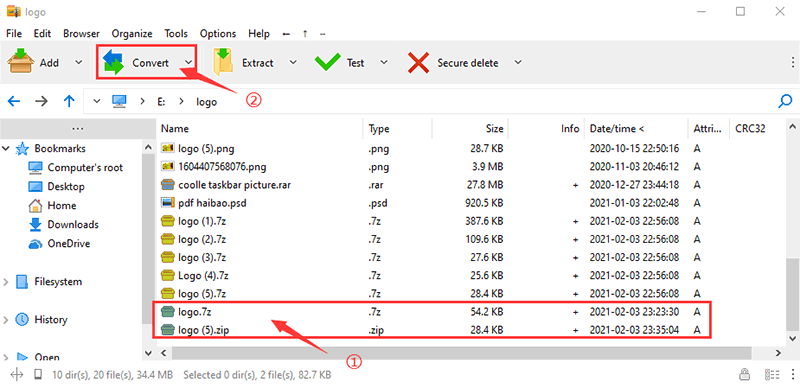Click the search magnifier icon

[785, 101]
